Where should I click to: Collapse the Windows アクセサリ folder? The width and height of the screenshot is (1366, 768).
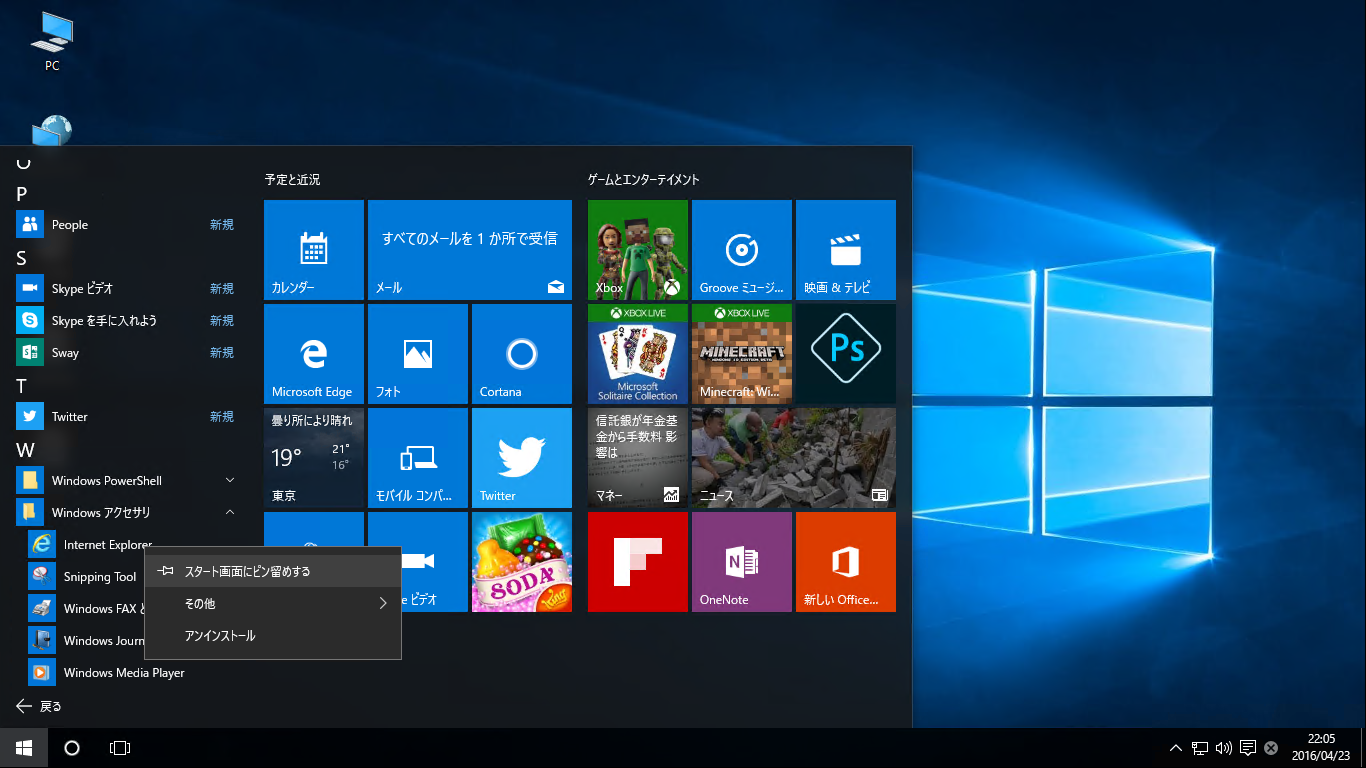[x=125, y=512]
